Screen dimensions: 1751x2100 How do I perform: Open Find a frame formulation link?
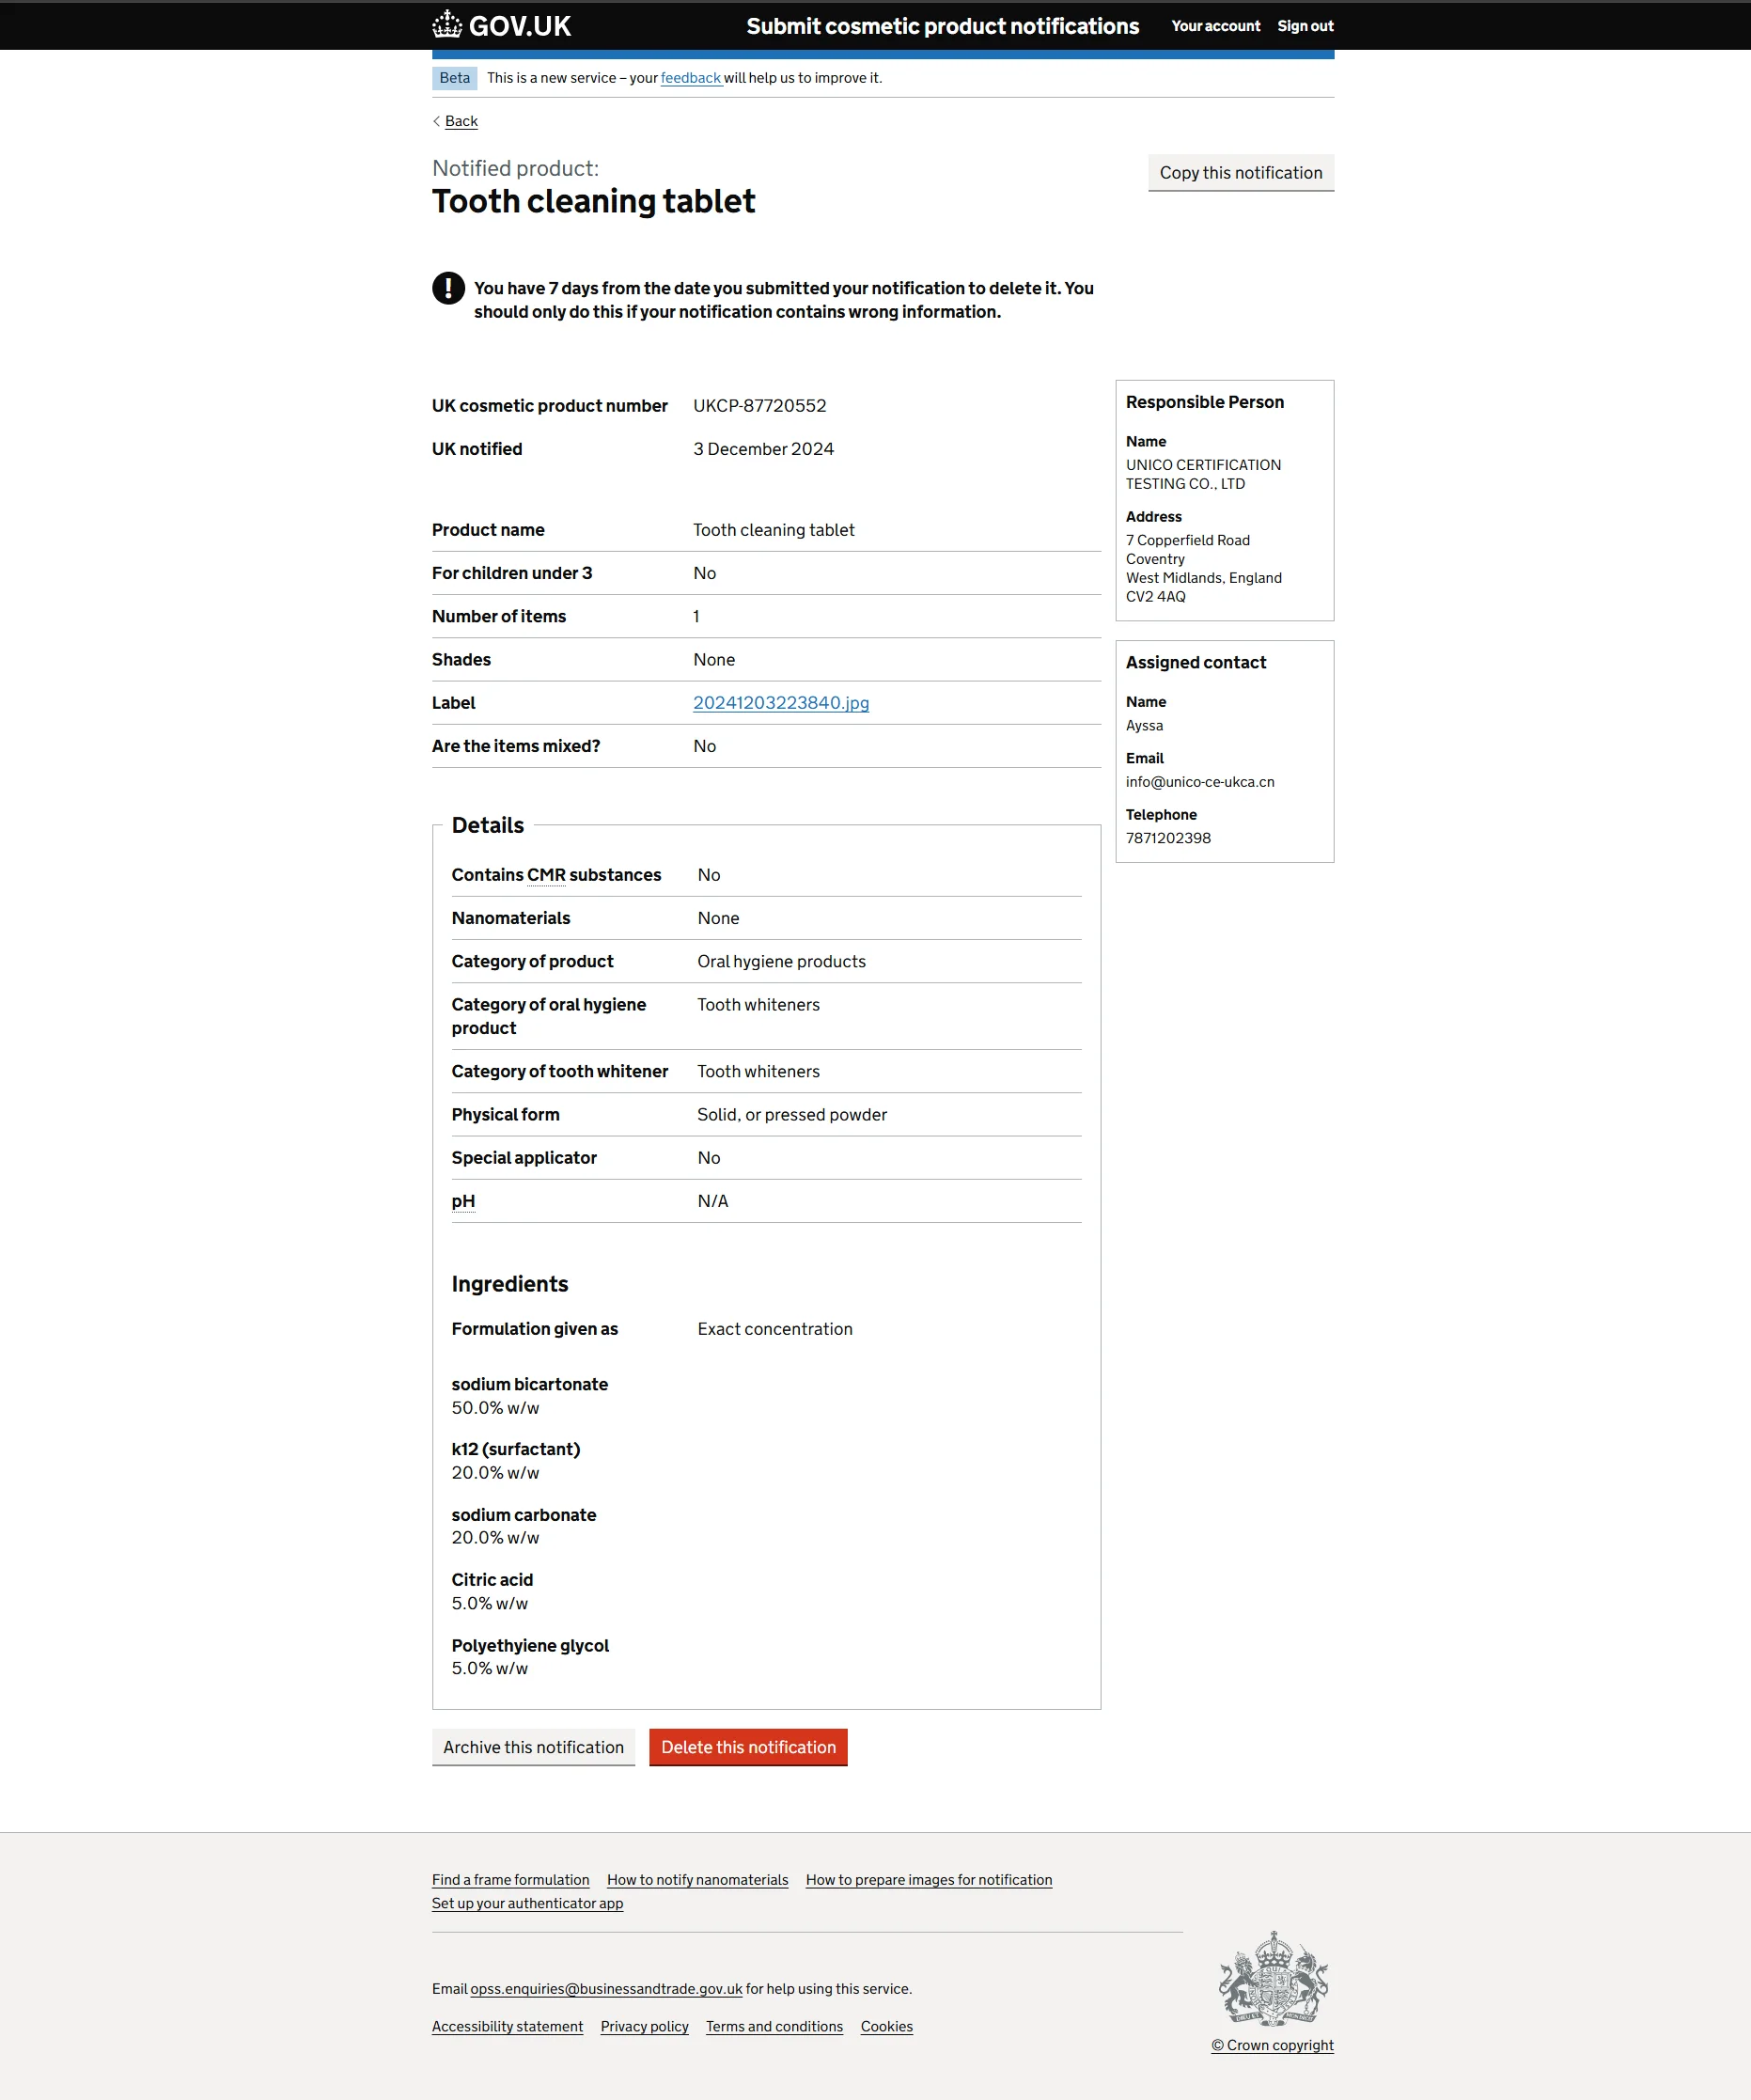click(x=510, y=1880)
